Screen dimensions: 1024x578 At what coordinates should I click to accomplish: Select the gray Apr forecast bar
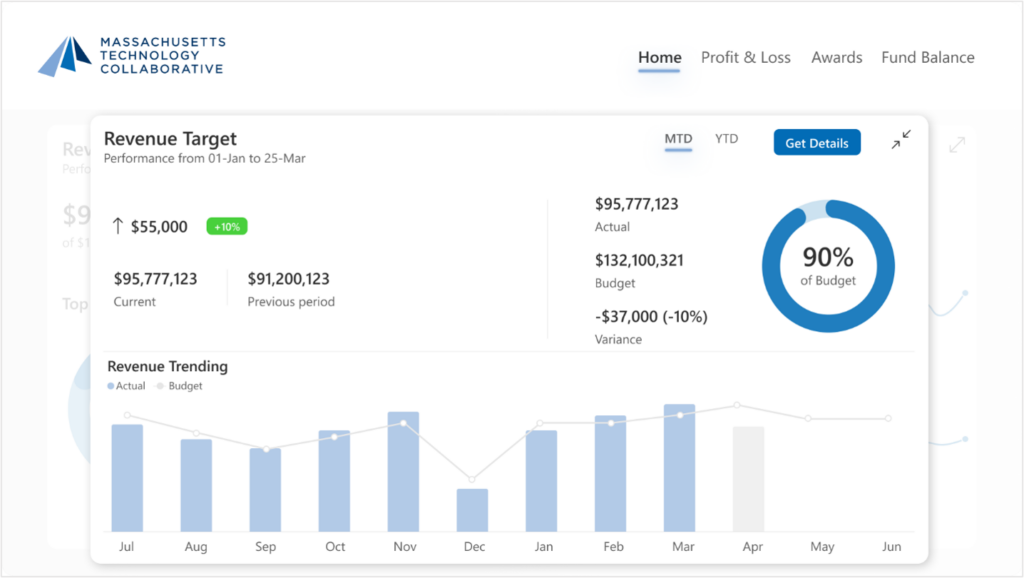pyautogui.click(x=748, y=479)
